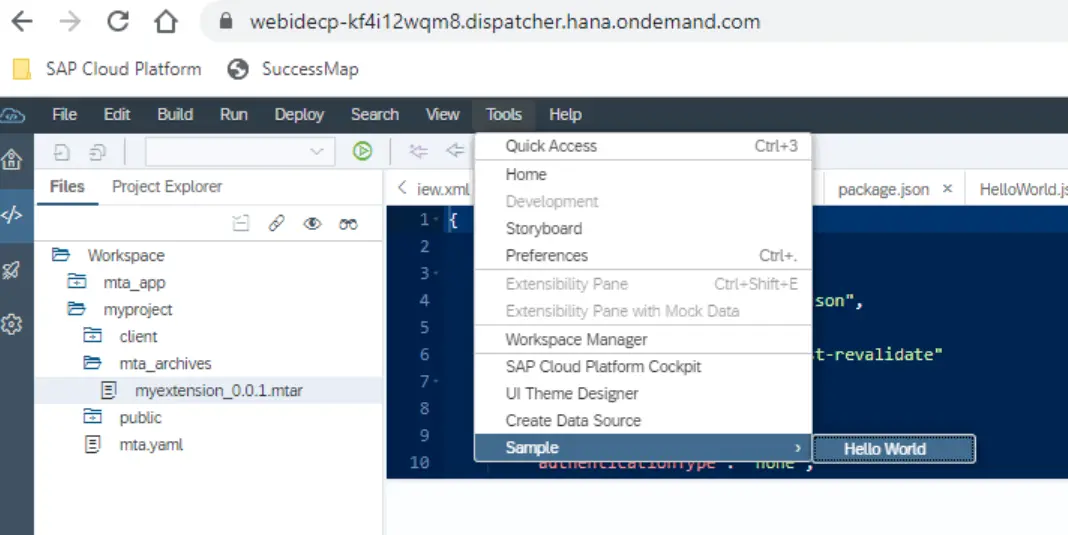Image resolution: width=1068 pixels, height=535 pixels.
Task: Click the glasses icon in Files toolbar
Action: pos(348,224)
